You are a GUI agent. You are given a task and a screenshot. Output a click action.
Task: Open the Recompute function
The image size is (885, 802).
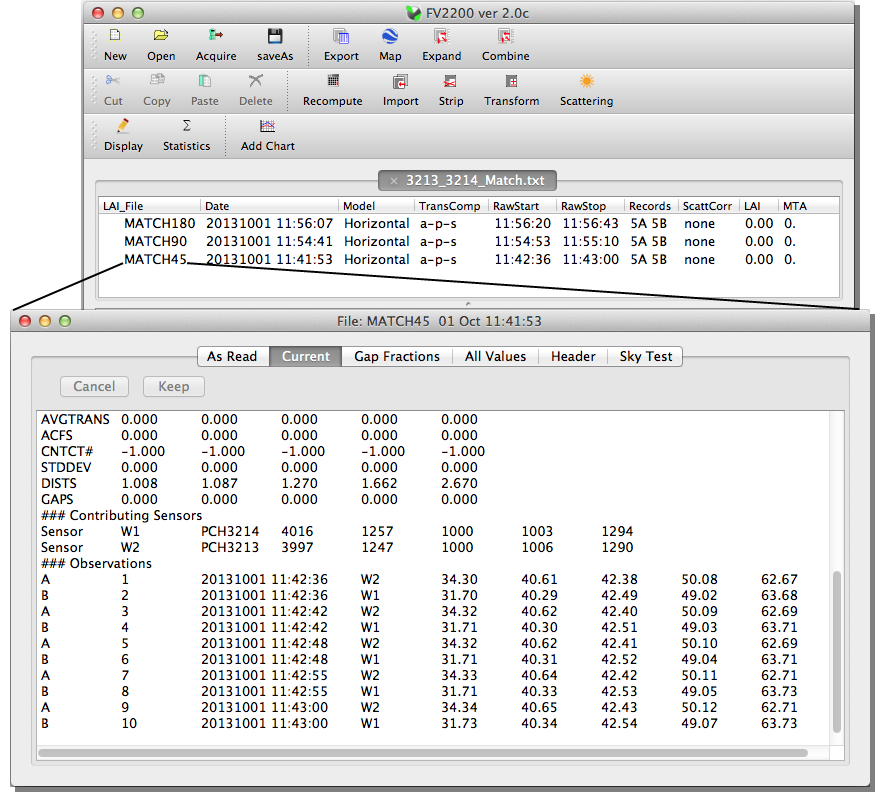(332, 90)
